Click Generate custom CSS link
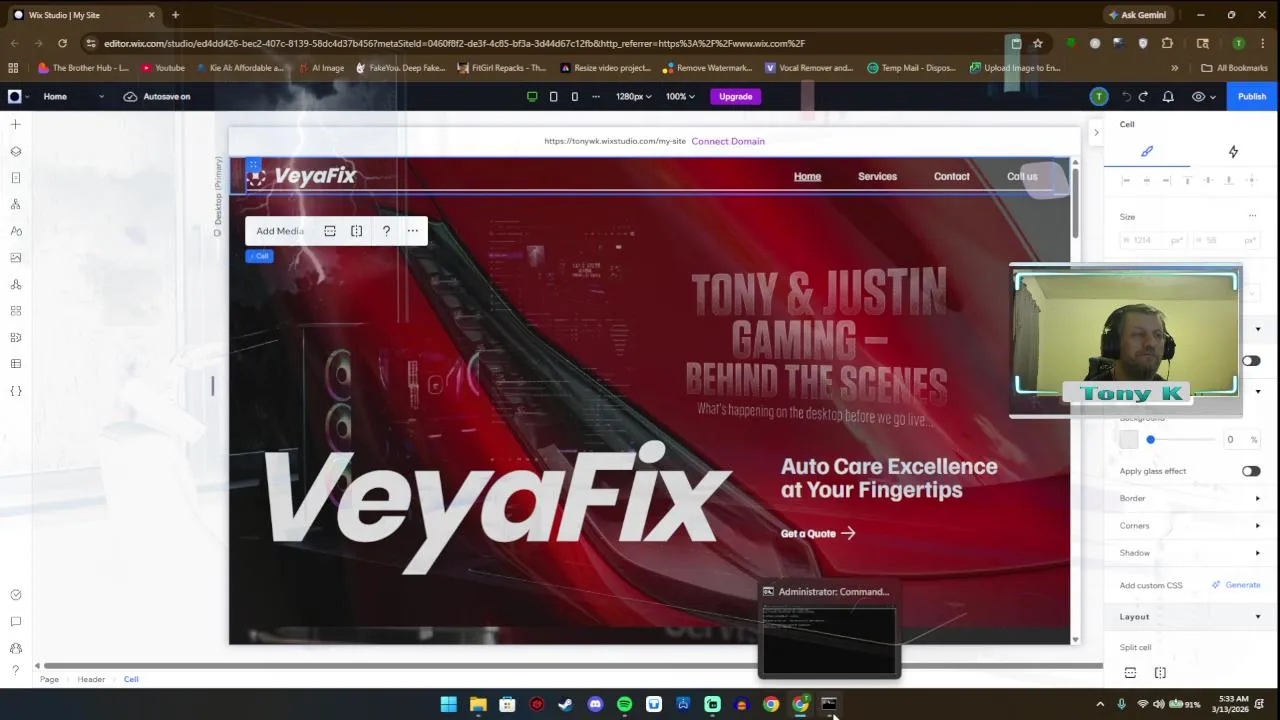The width and height of the screenshot is (1280, 720). coord(1237,585)
